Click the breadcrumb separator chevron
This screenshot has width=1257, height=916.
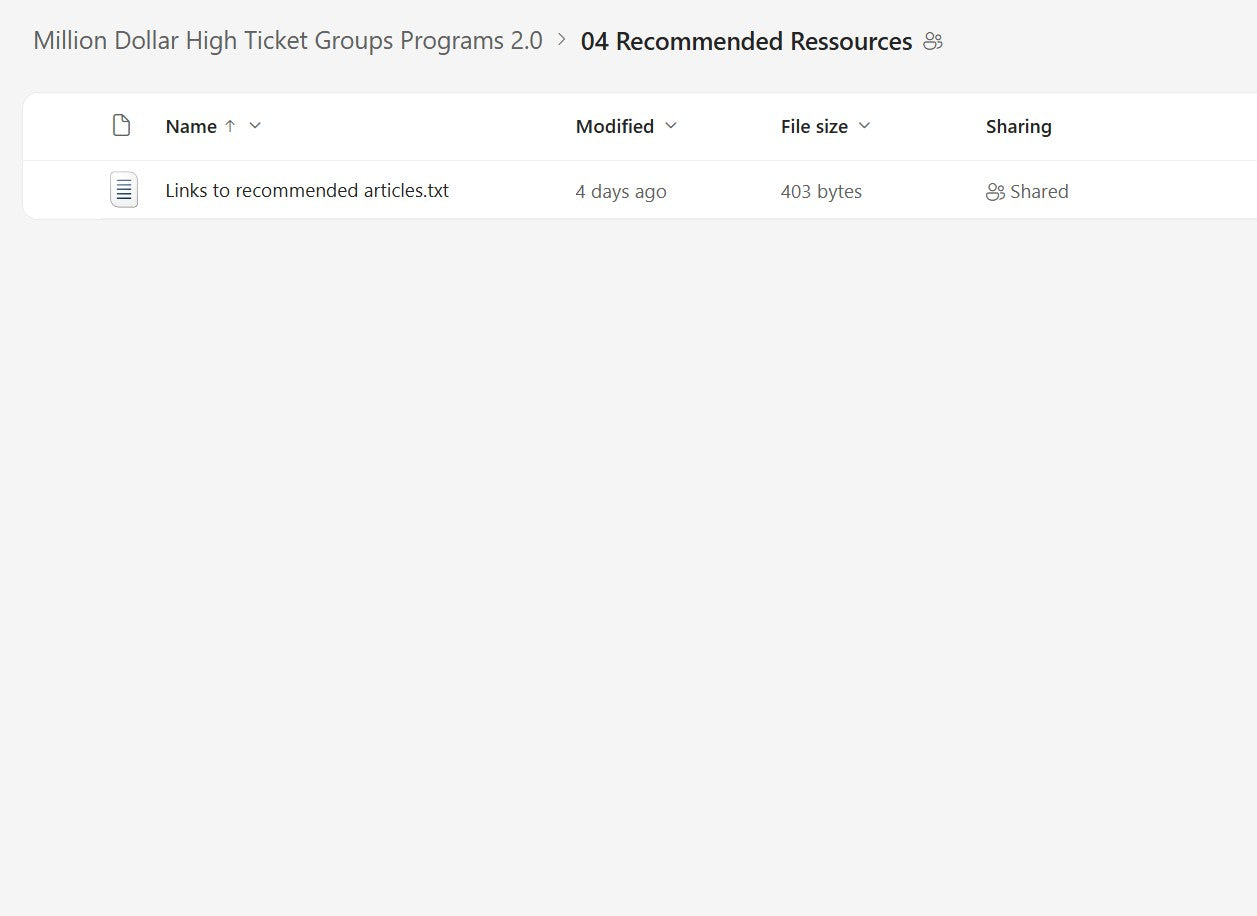click(562, 40)
